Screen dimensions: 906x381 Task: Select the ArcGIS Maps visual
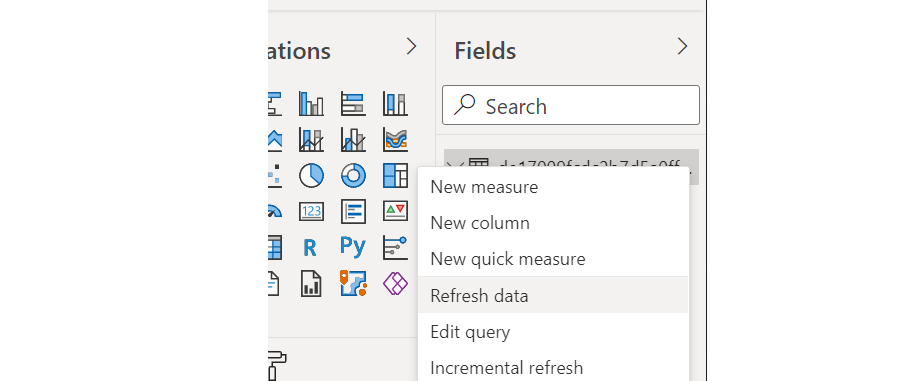353,284
